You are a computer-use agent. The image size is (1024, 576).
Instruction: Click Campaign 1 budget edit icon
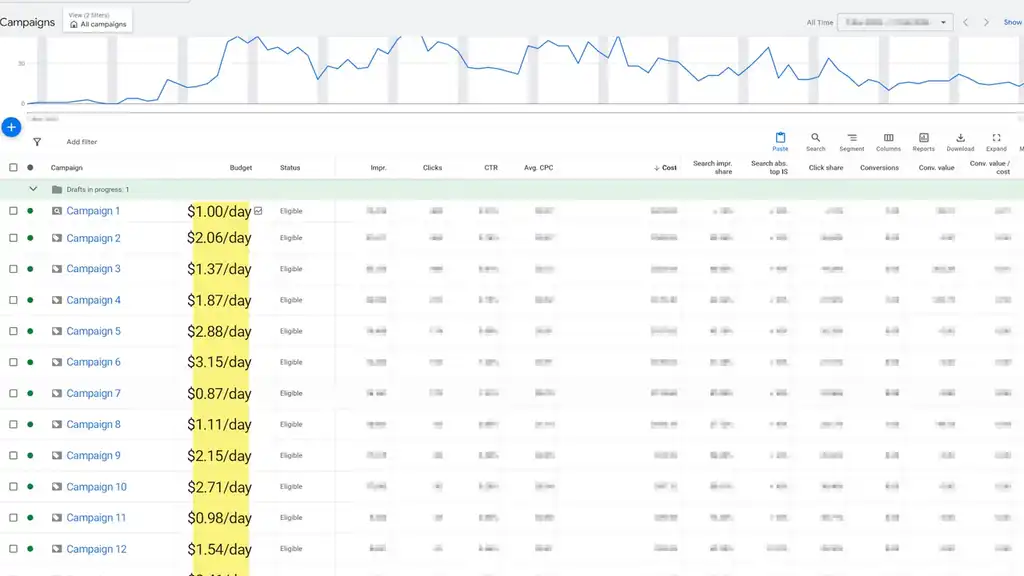pos(259,211)
